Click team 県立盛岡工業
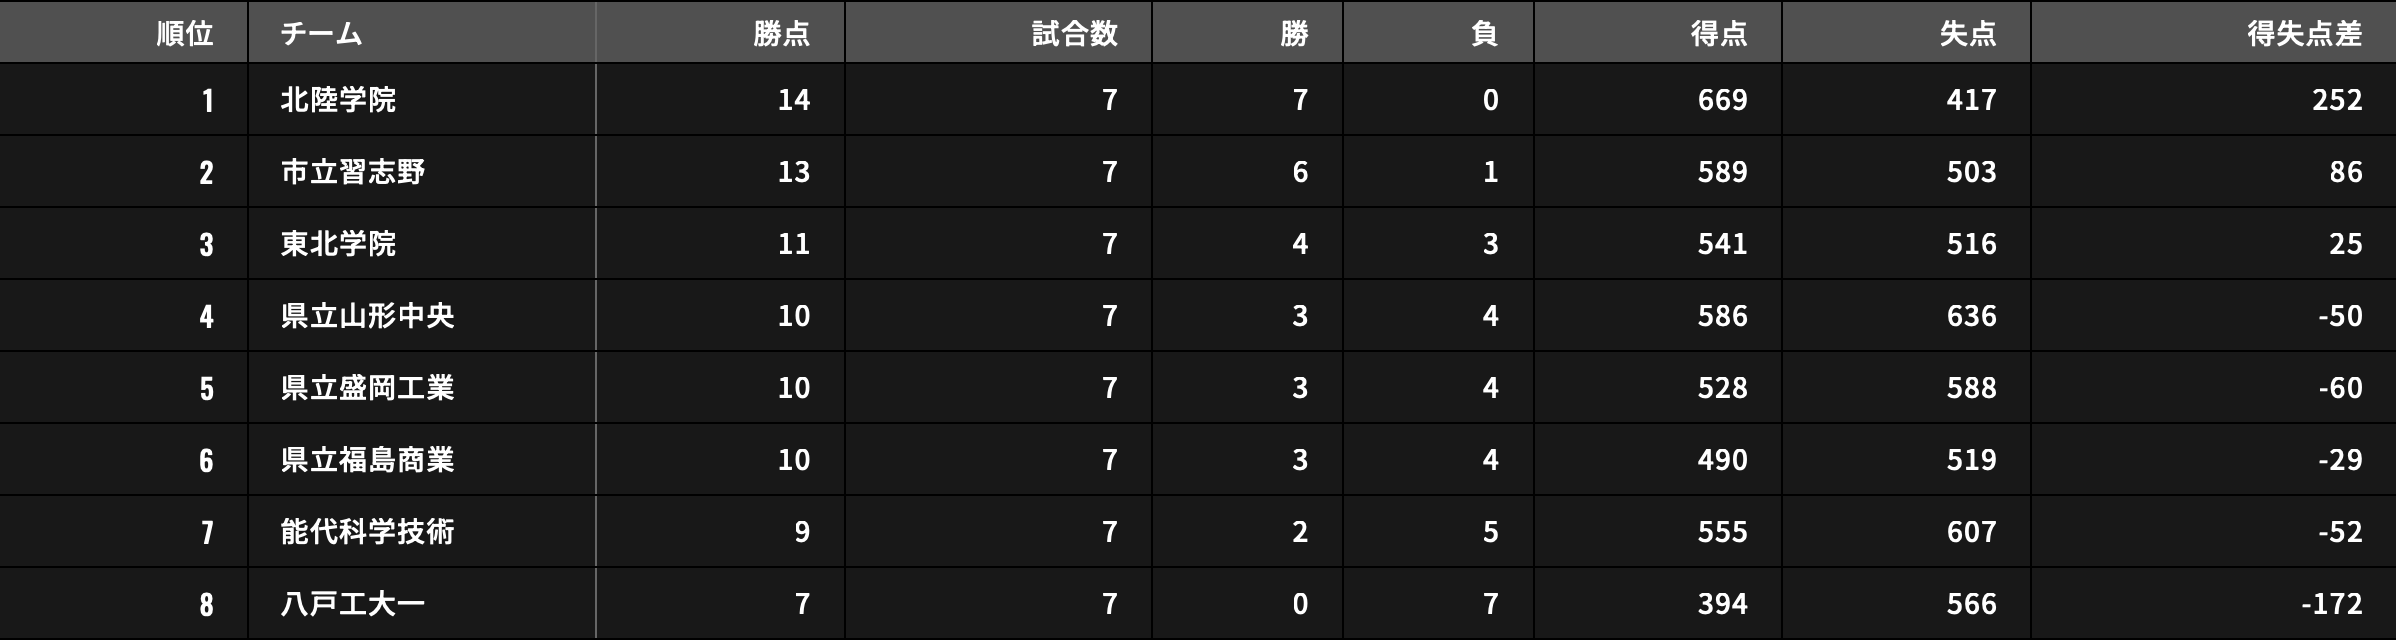Image resolution: width=2396 pixels, height=640 pixels. pyautogui.click(x=367, y=388)
